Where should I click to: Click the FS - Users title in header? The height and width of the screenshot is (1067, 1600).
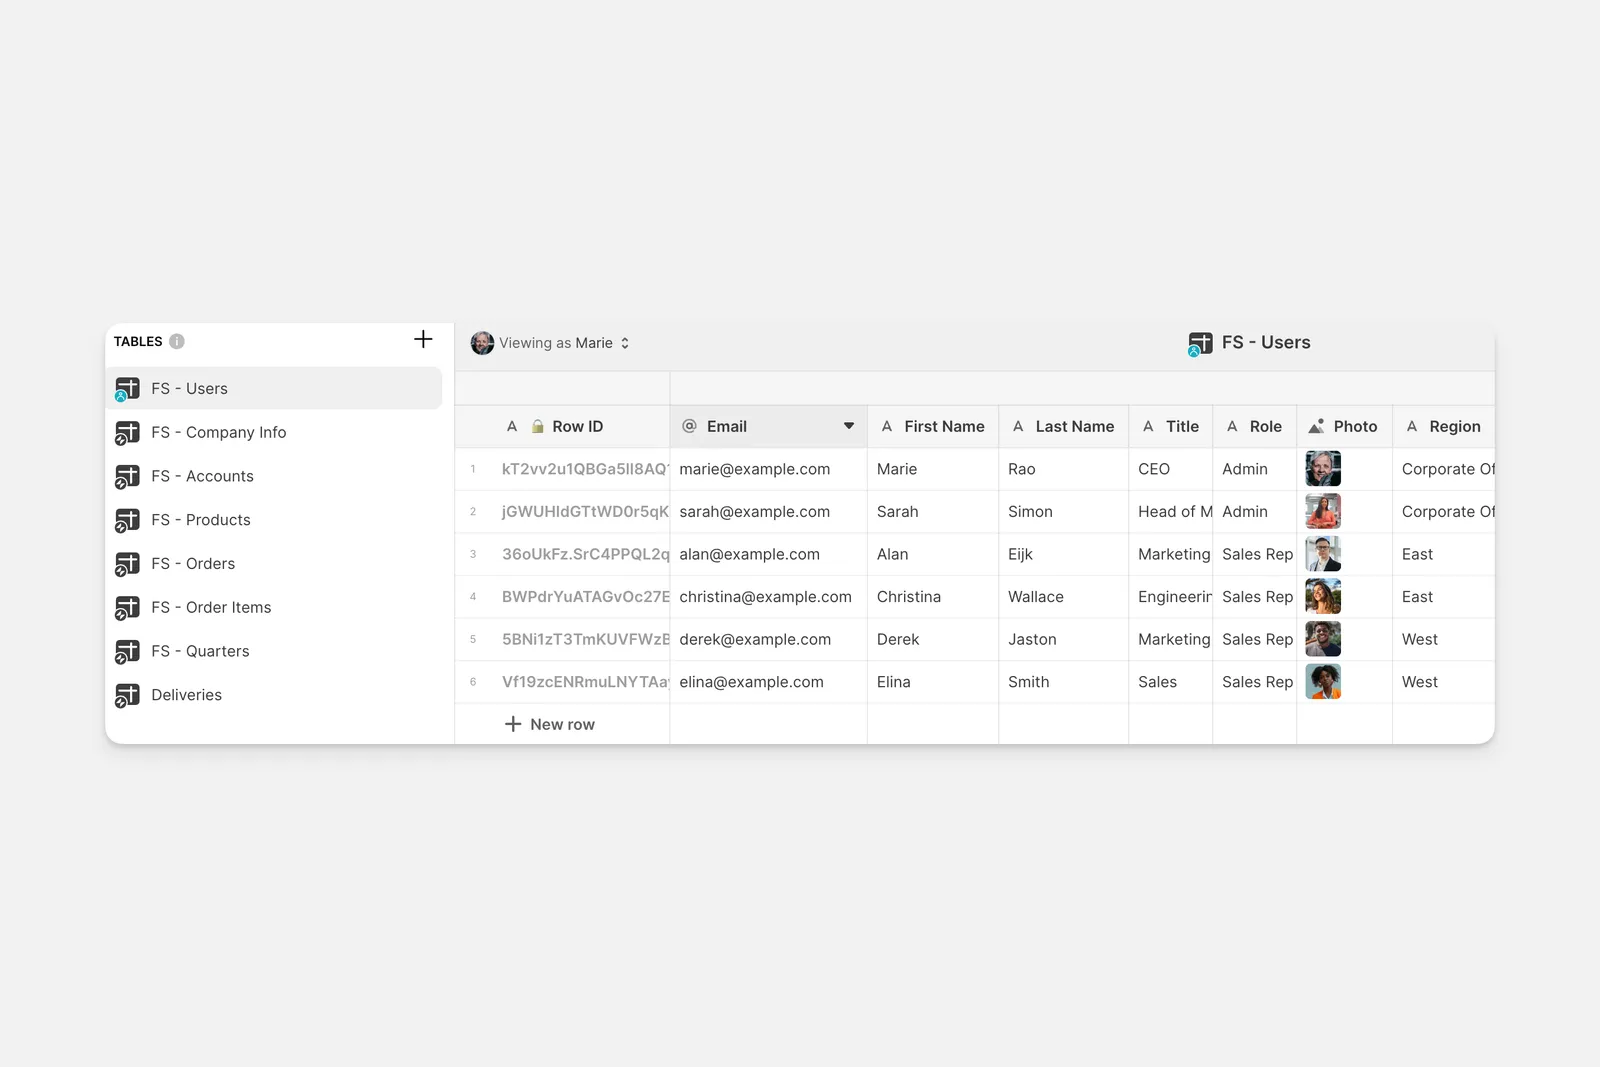1266,343
